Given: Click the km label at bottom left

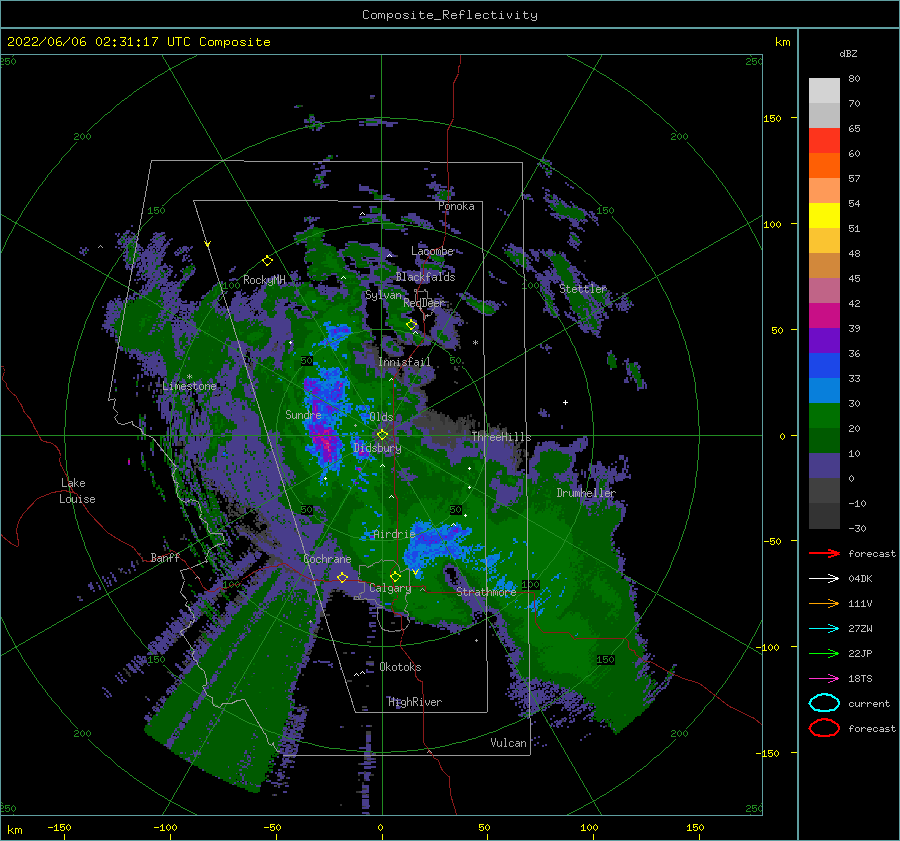Looking at the screenshot, I should 14,830.
